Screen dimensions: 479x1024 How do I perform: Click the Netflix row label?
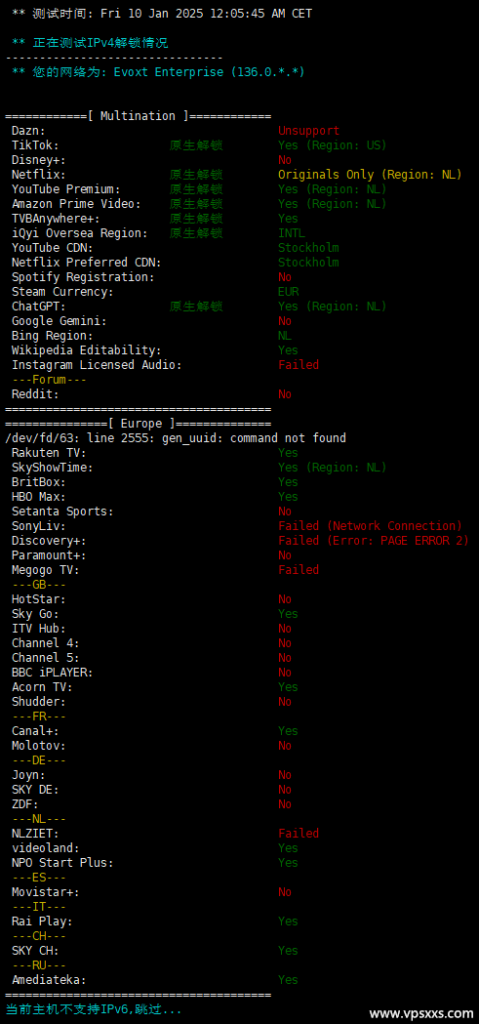point(35,174)
